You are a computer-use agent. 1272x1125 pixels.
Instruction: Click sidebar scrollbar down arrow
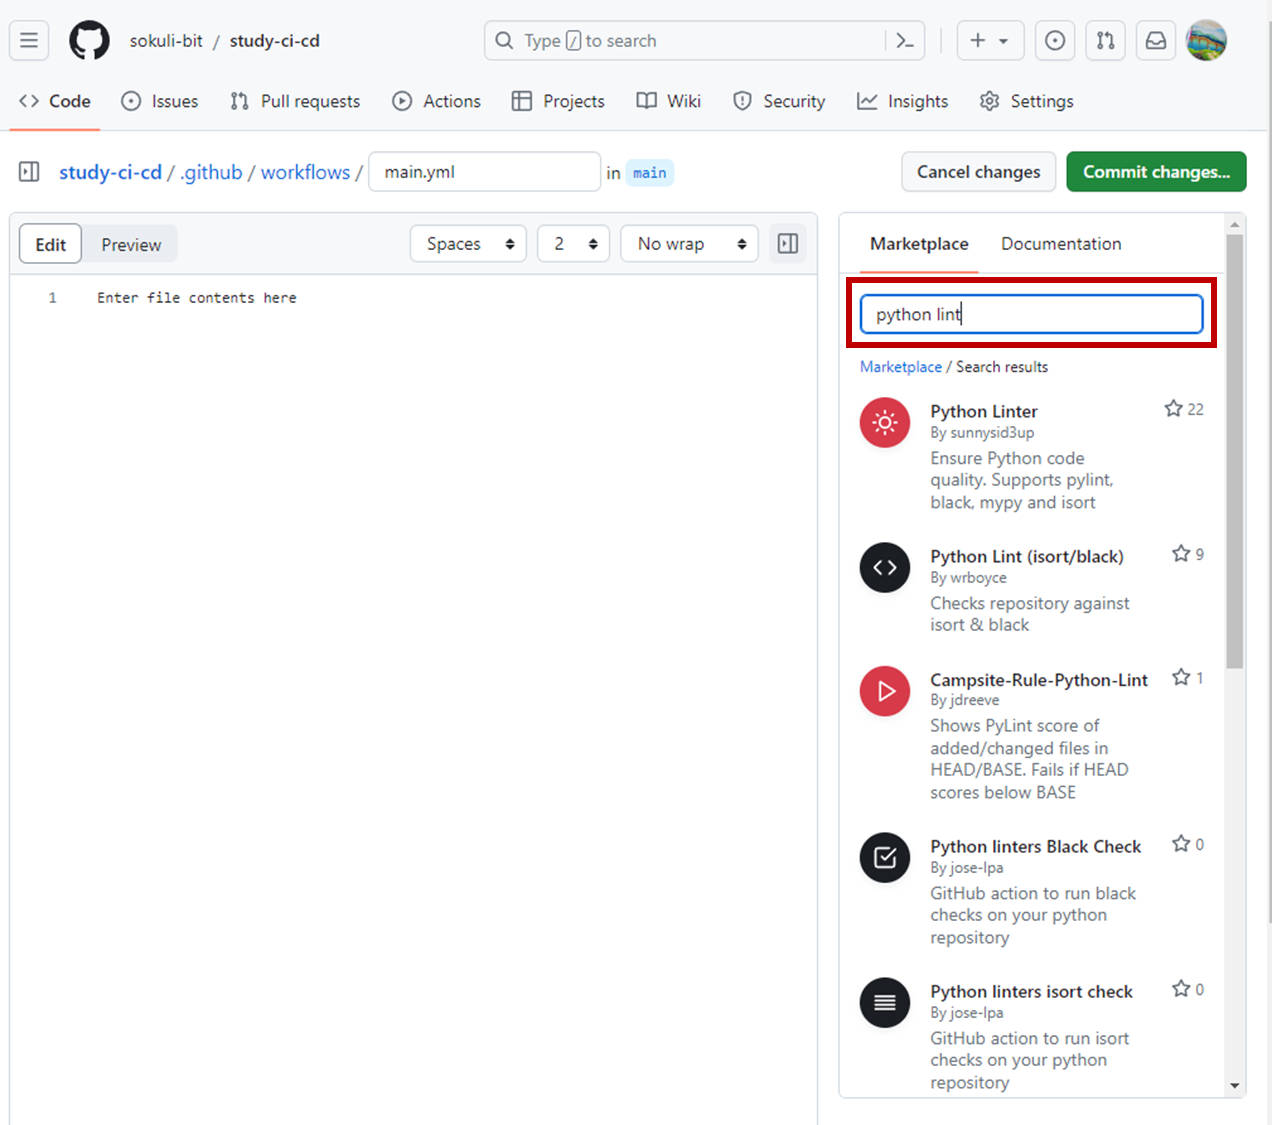tap(1235, 1086)
